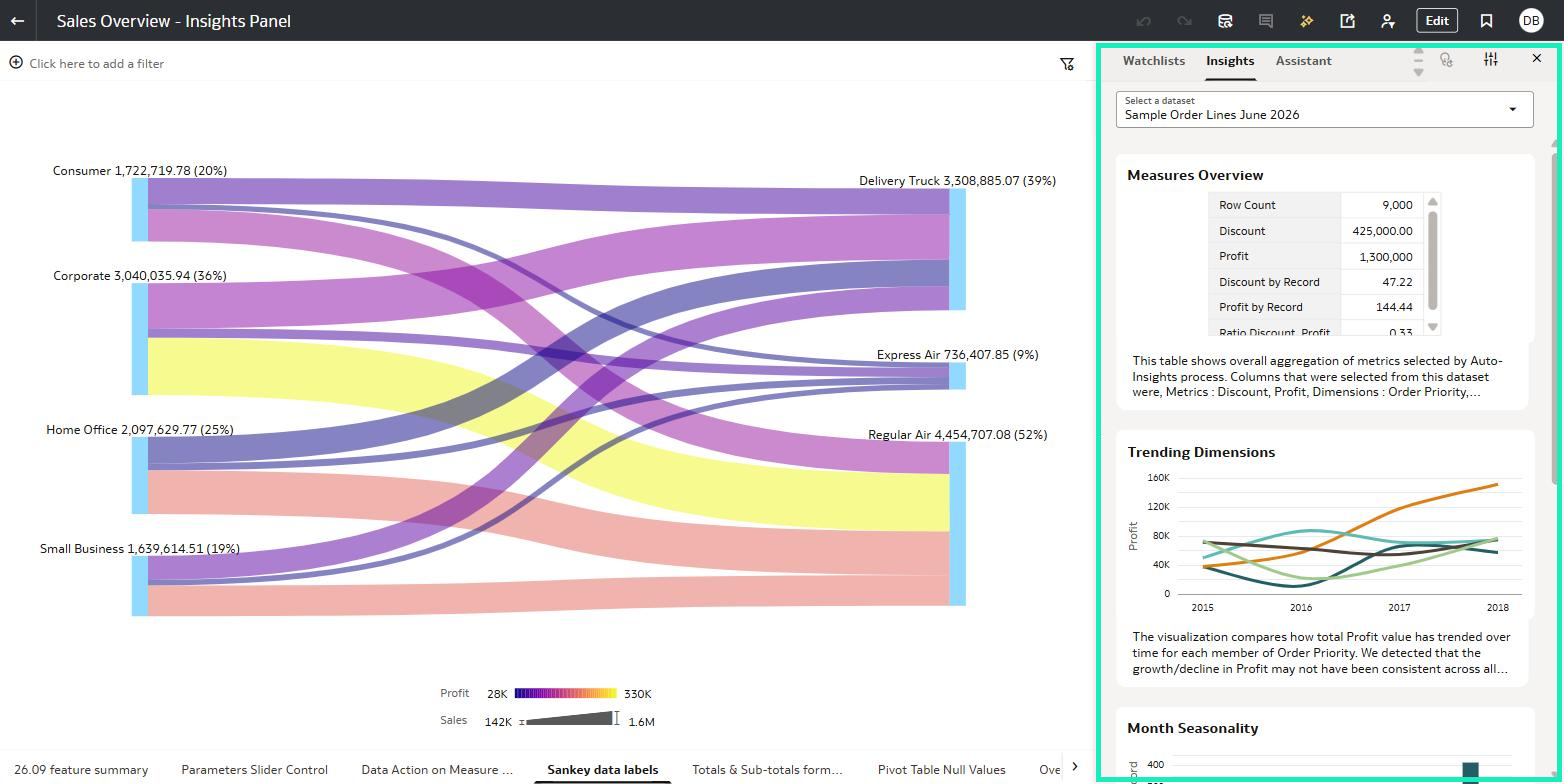
Task: Click the Row Count cell
Action: [x=1275, y=205]
